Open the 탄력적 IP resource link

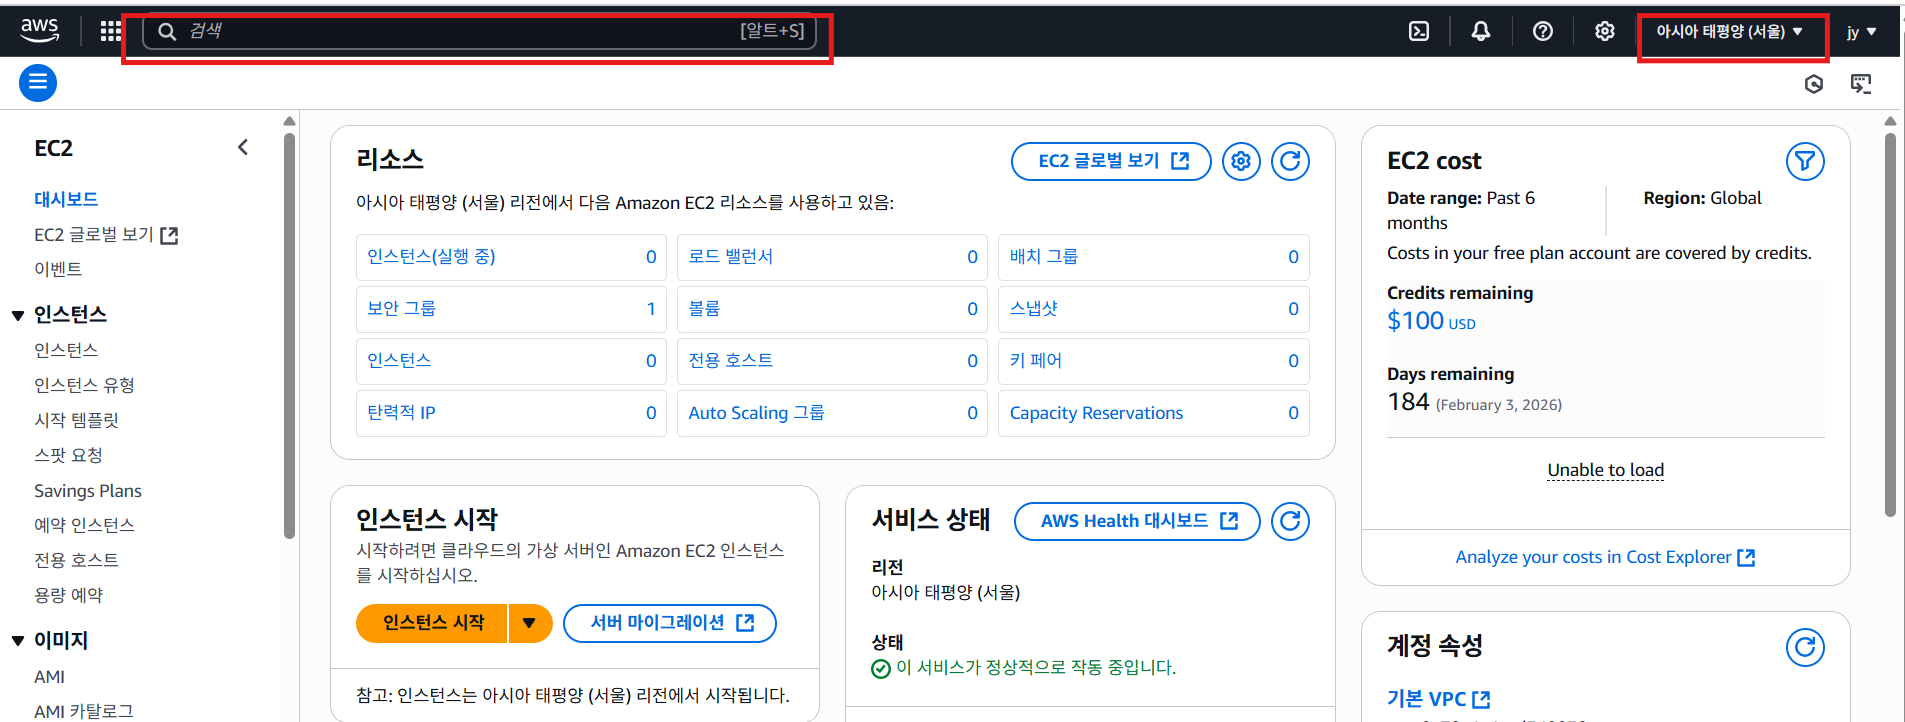(401, 413)
